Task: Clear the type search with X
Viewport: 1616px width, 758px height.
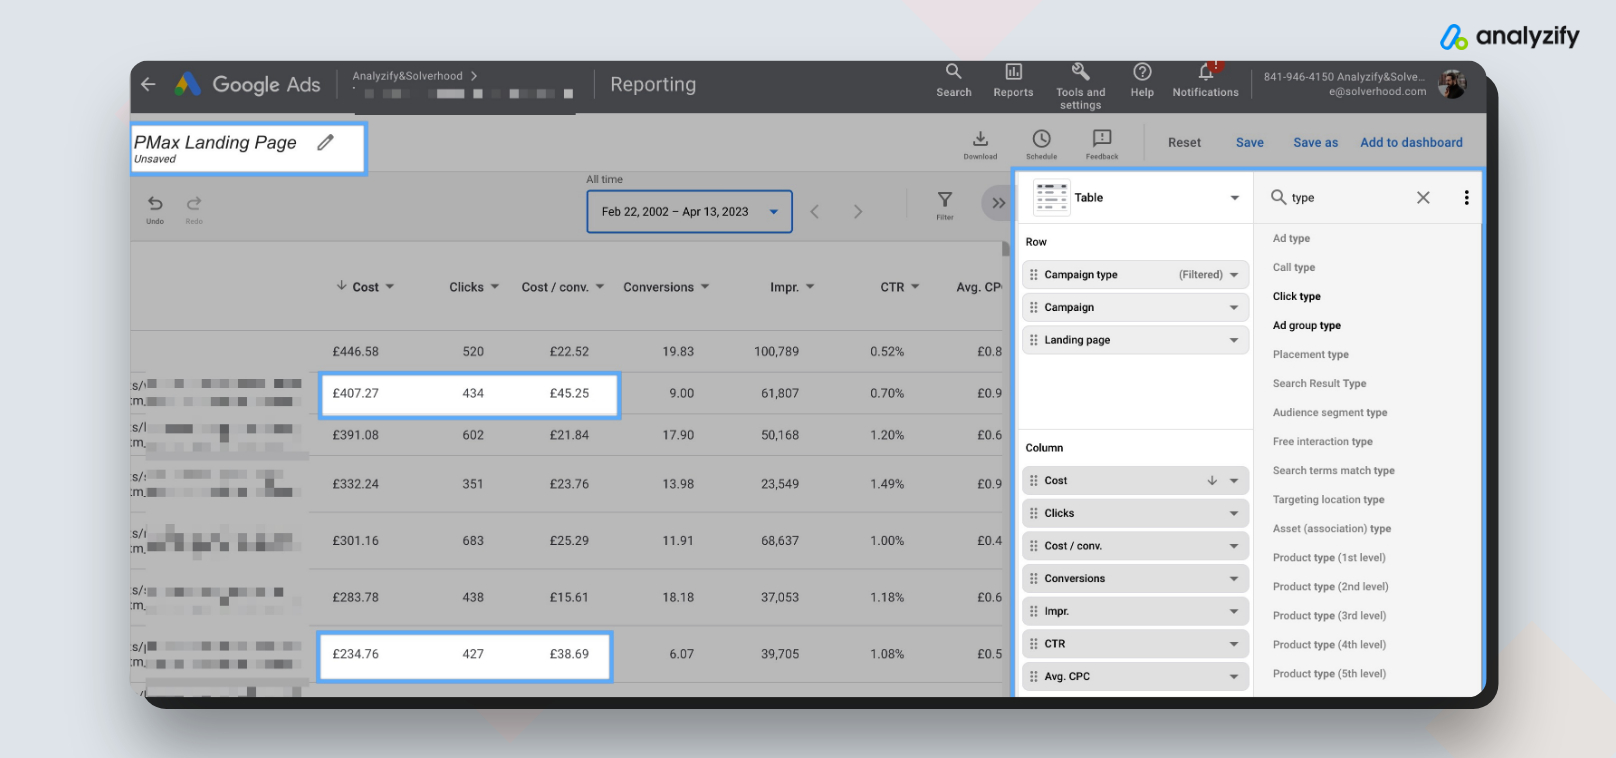Action: [1423, 197]
